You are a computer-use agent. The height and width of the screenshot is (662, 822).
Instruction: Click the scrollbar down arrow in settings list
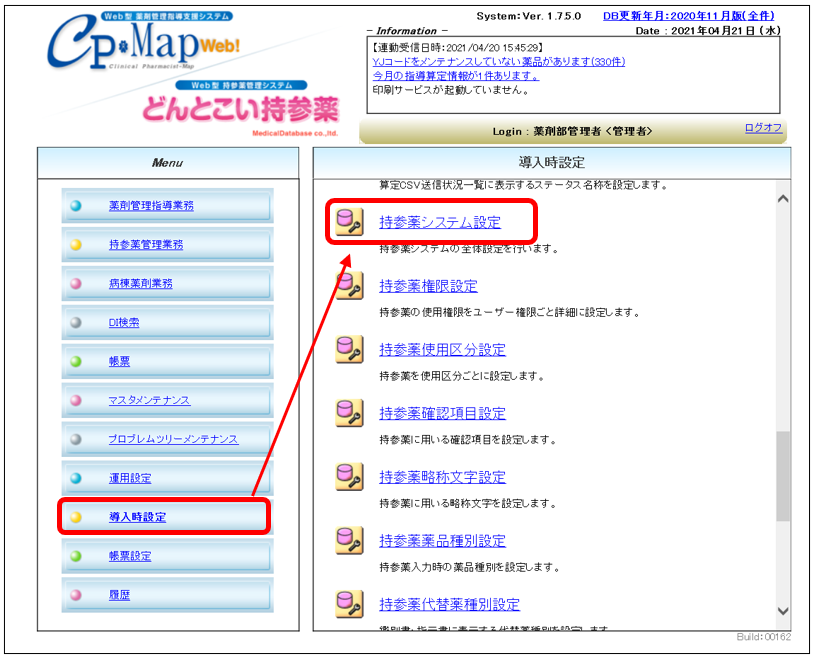(782, 611)
